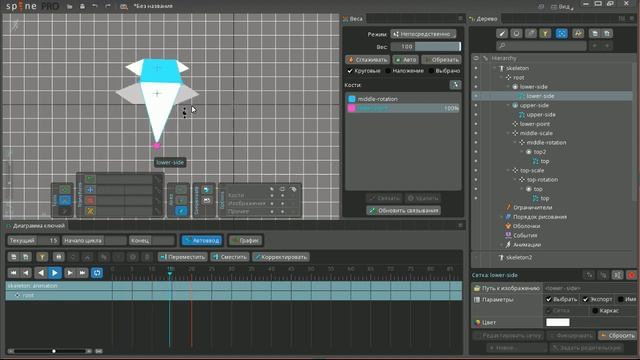The width and height of the screenshot is (640, 360).
Task: Click the red record icon in mesh properties
Action: click(631, 275)
